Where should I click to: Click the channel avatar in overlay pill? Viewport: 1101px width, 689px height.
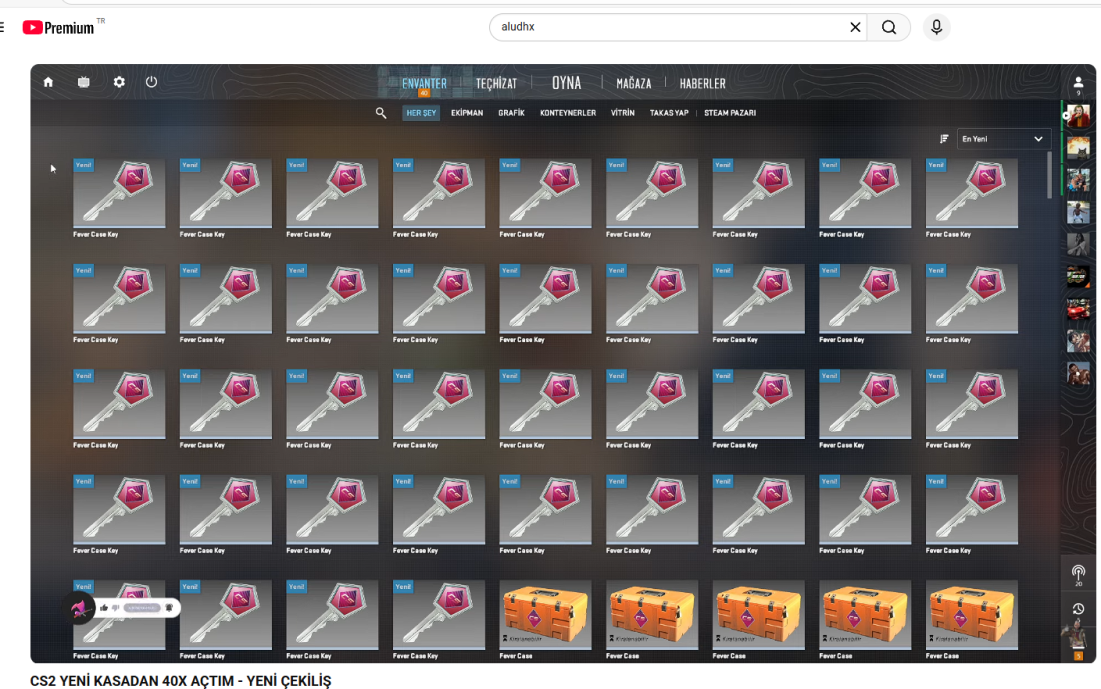point(80,608)
